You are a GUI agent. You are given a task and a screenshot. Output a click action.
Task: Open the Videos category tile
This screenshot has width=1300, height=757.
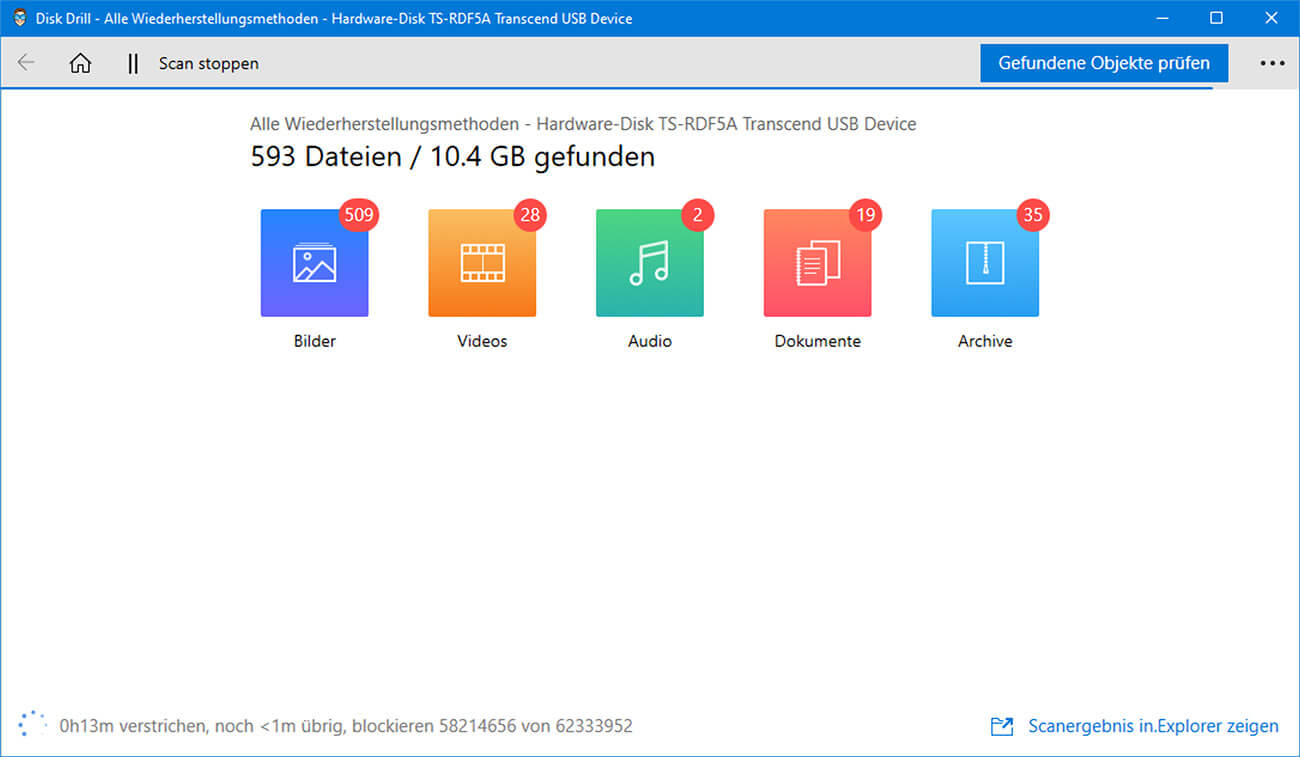(x=482, y=263)
